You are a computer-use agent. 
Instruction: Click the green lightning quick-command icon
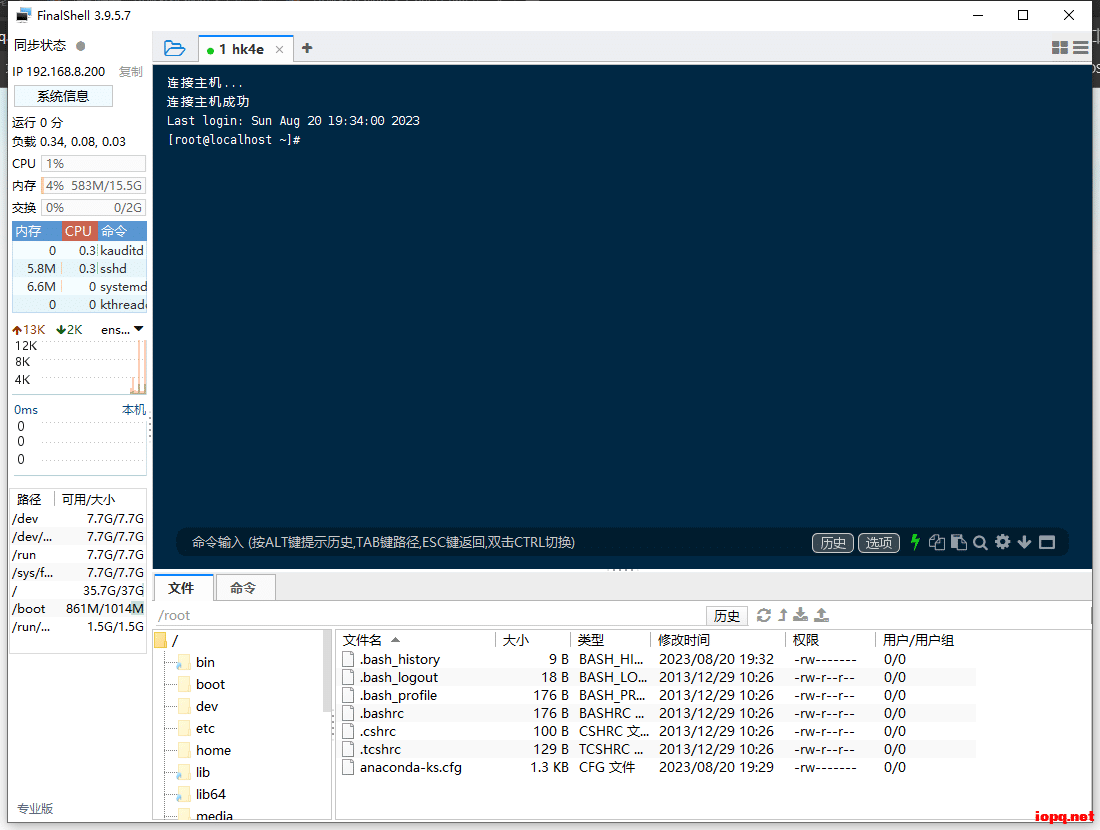(914, 542)
